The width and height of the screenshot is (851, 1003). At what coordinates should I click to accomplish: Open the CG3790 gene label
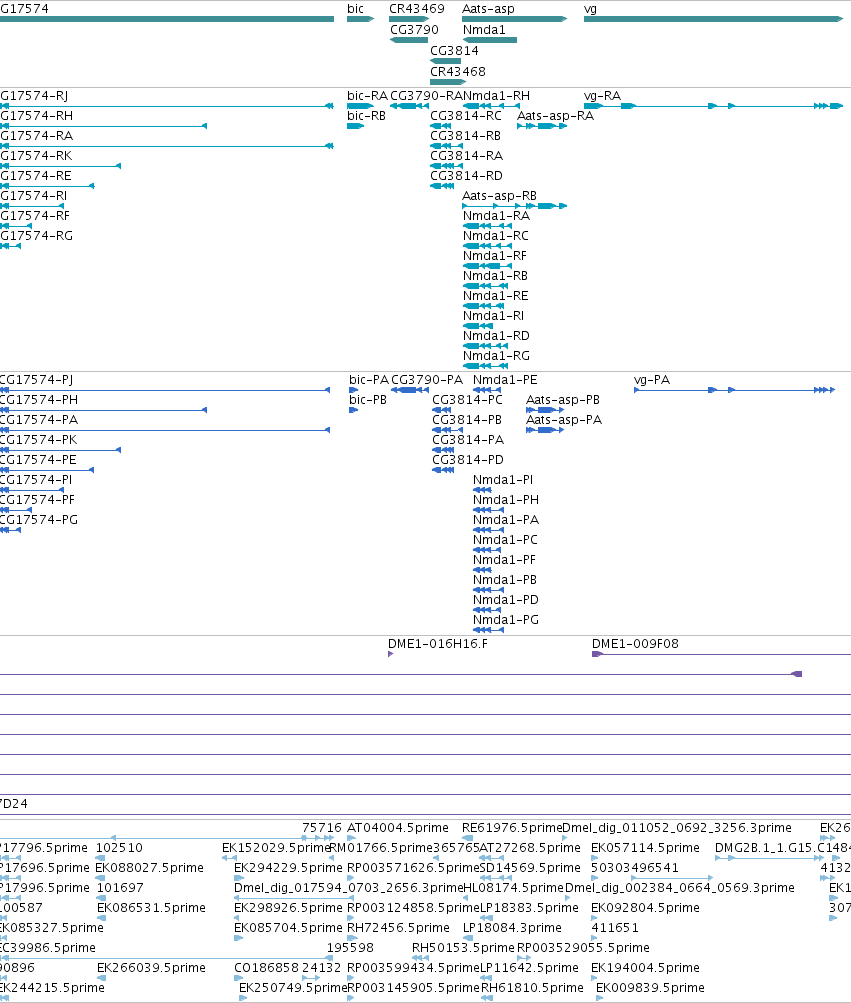415,30
